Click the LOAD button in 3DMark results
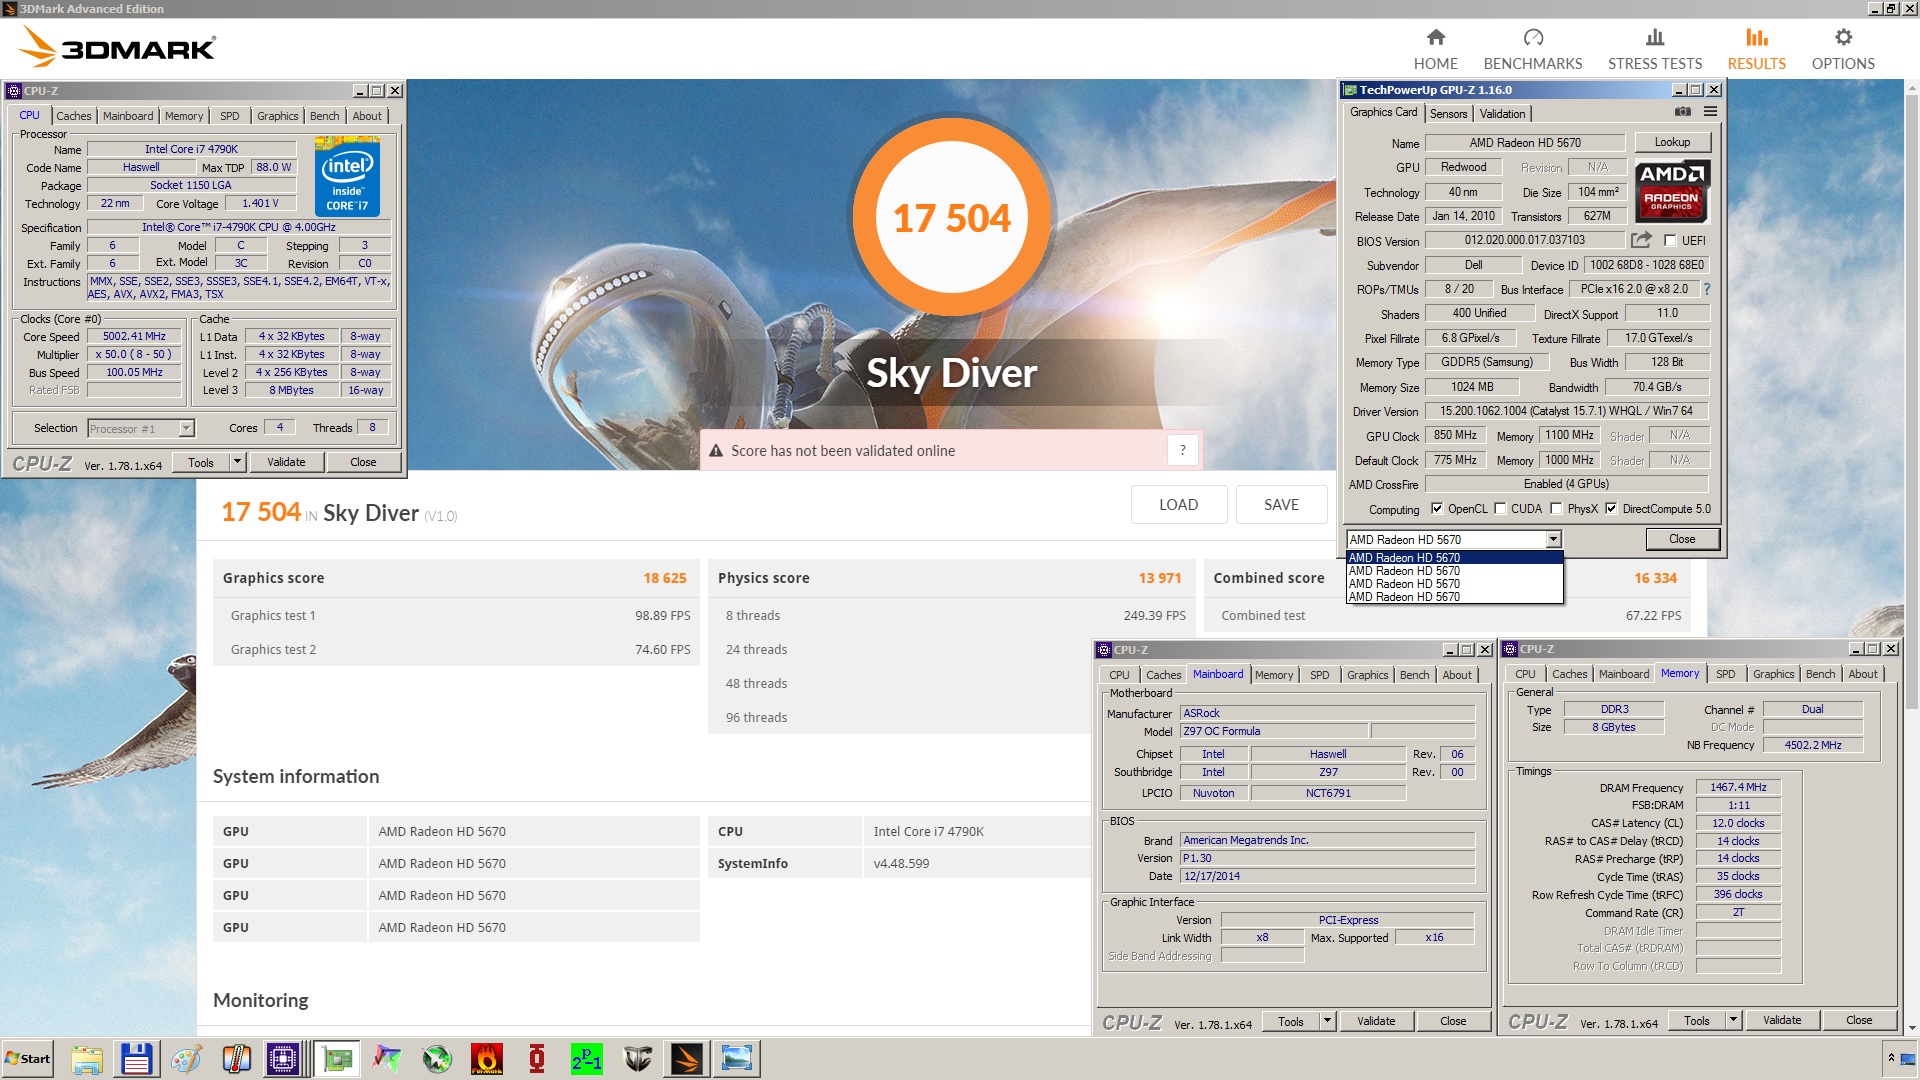This screenshot has width=1920, height=1080. (1178, 505)
